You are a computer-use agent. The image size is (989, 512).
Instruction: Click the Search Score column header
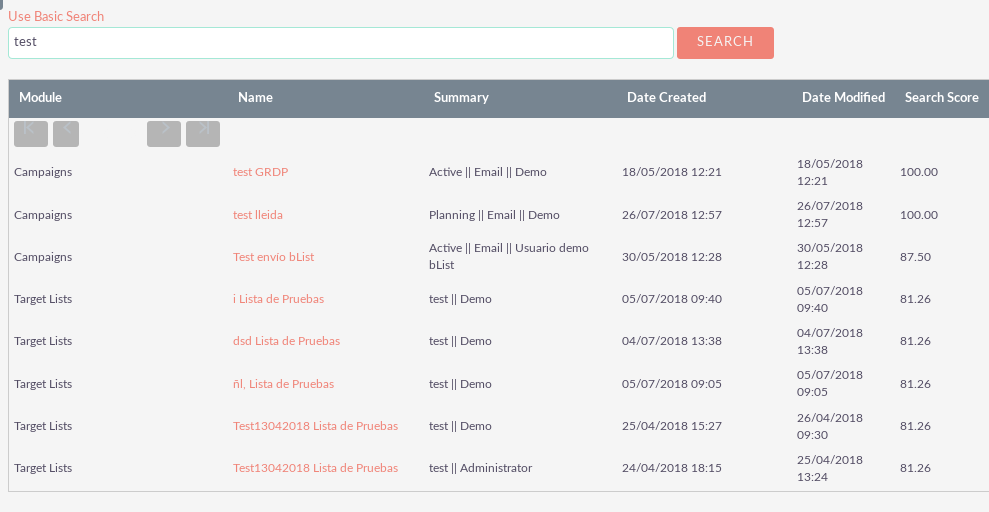(x=942, y=98)
